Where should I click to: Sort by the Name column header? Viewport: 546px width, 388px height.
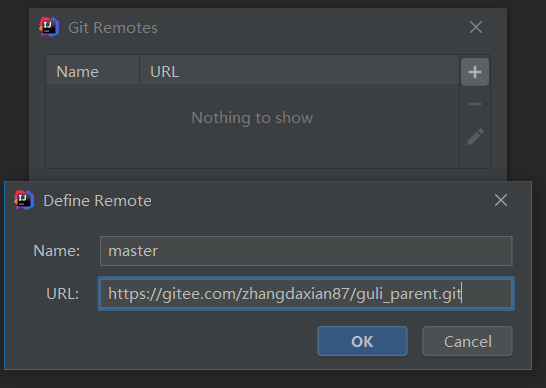pos(93,72)
